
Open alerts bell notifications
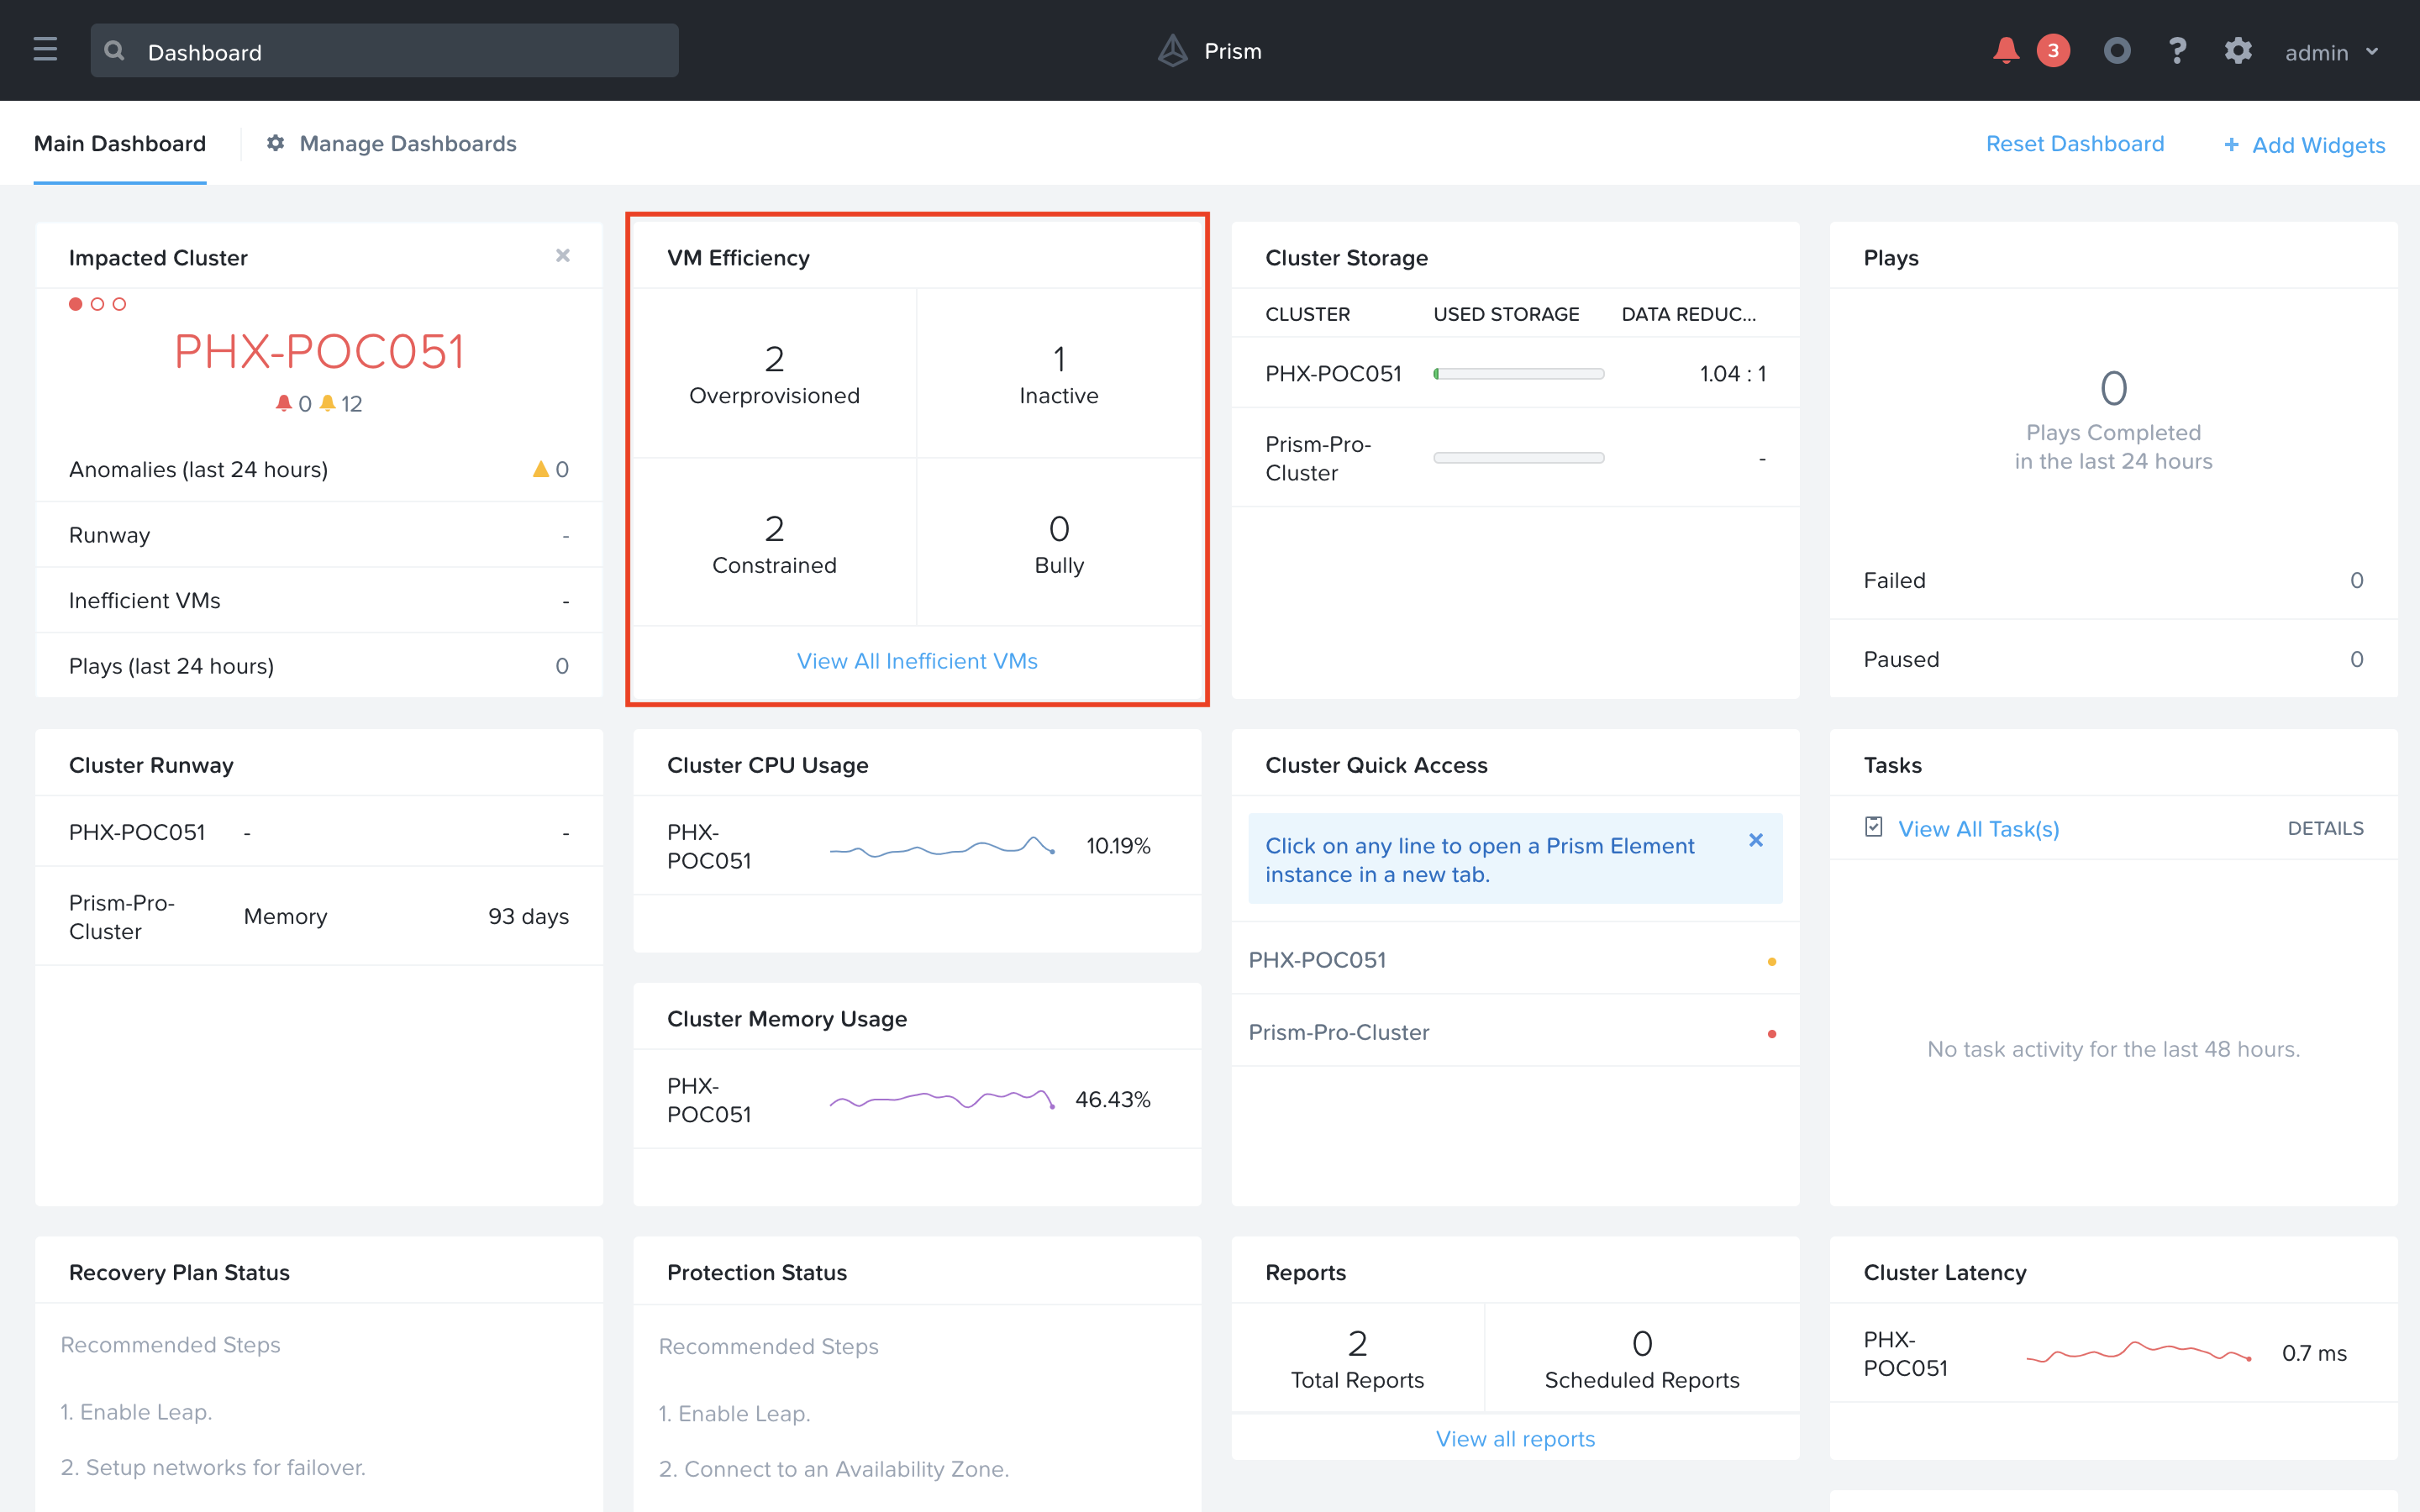pyautogui.click(x=2005, y=51)
